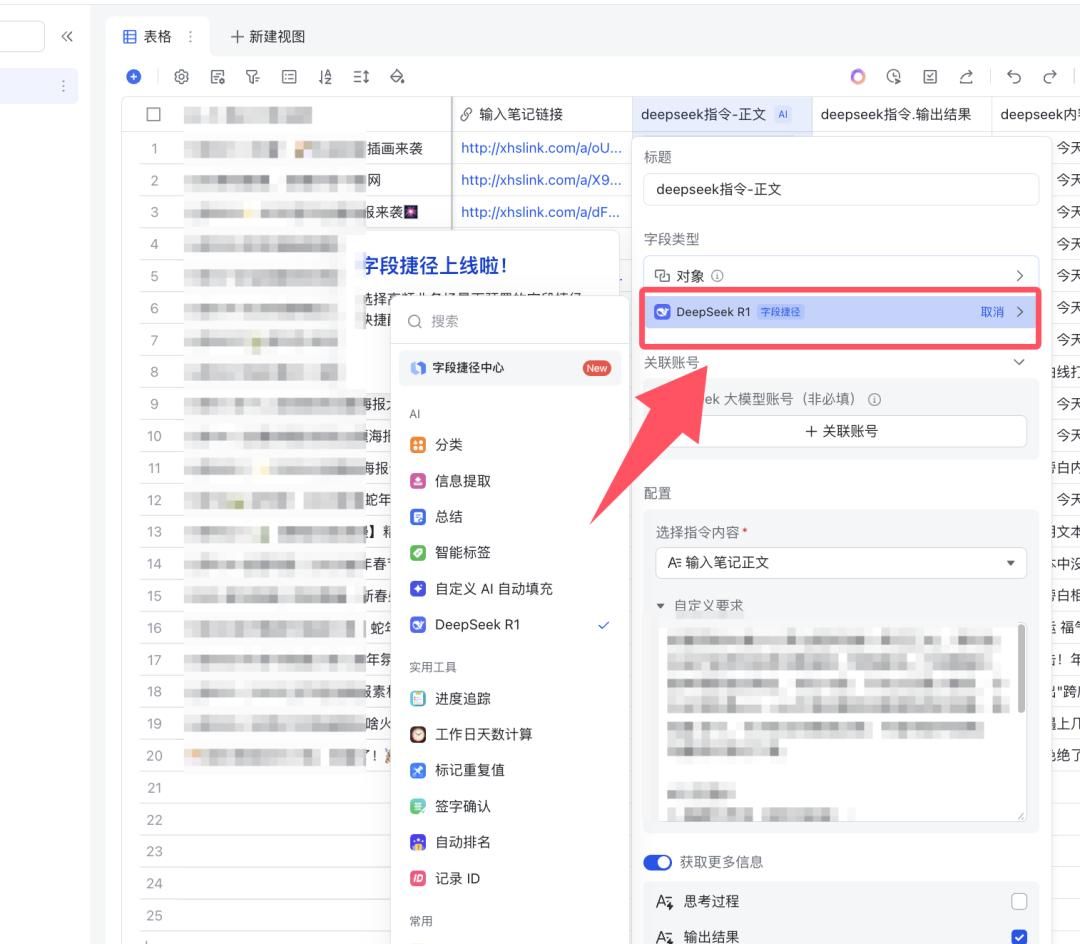Click the field type 搜索 box
Viewport: 1080px width, 944px height.
(510, 322)
